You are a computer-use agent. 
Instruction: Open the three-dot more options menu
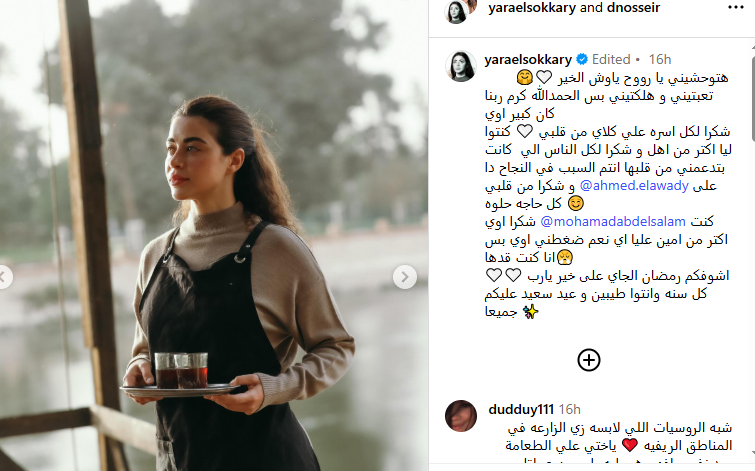(x=735, y=7)
